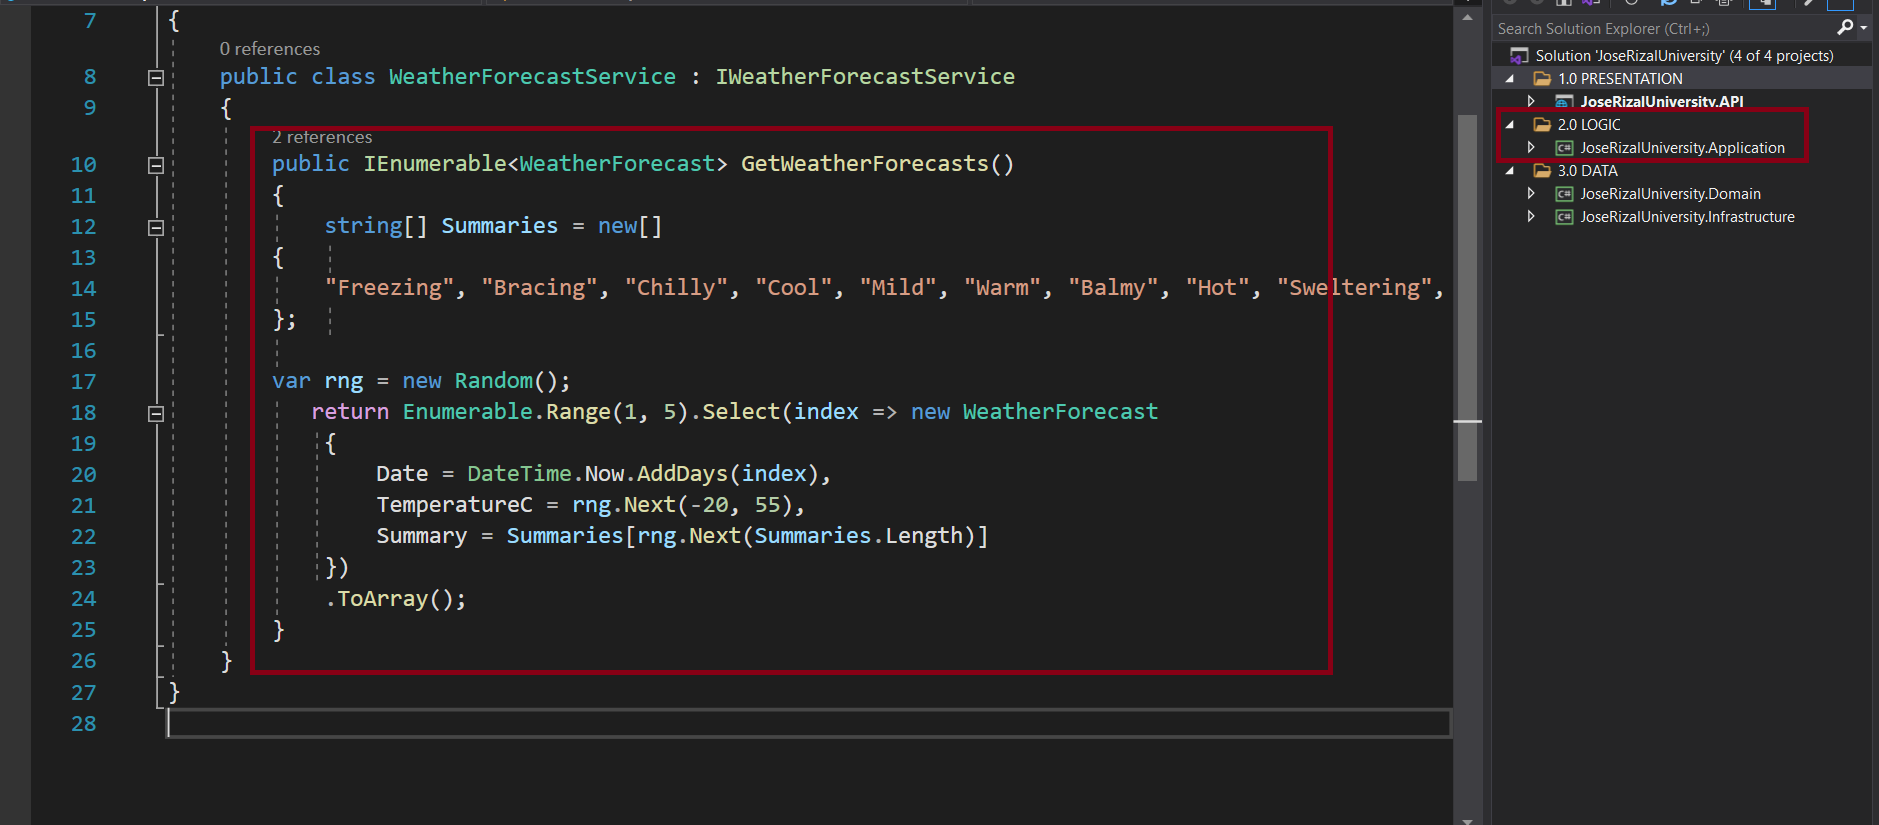Click the "Sweltering" string literal

point(1354,288)
